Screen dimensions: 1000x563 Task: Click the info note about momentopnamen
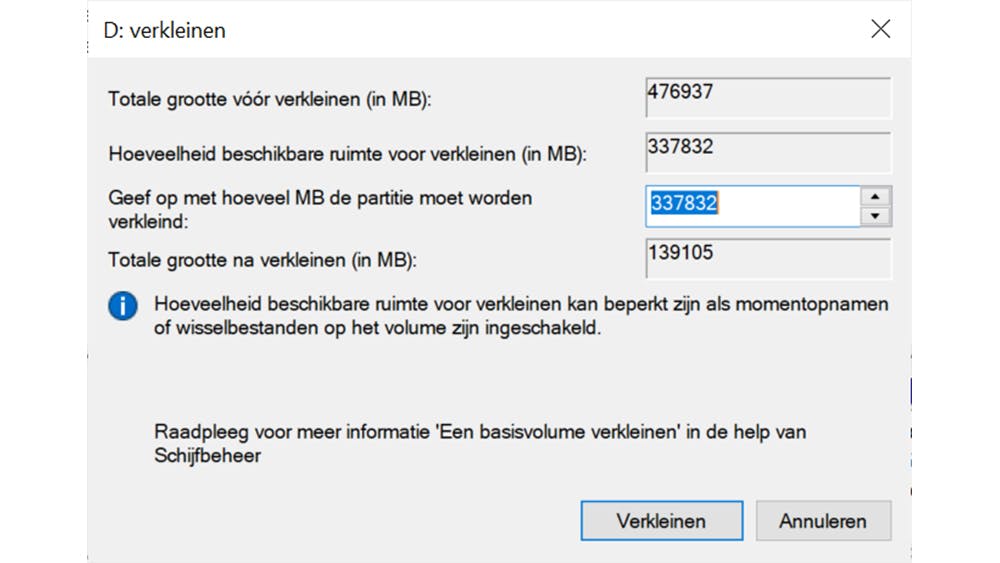click(x=520, y=315)
